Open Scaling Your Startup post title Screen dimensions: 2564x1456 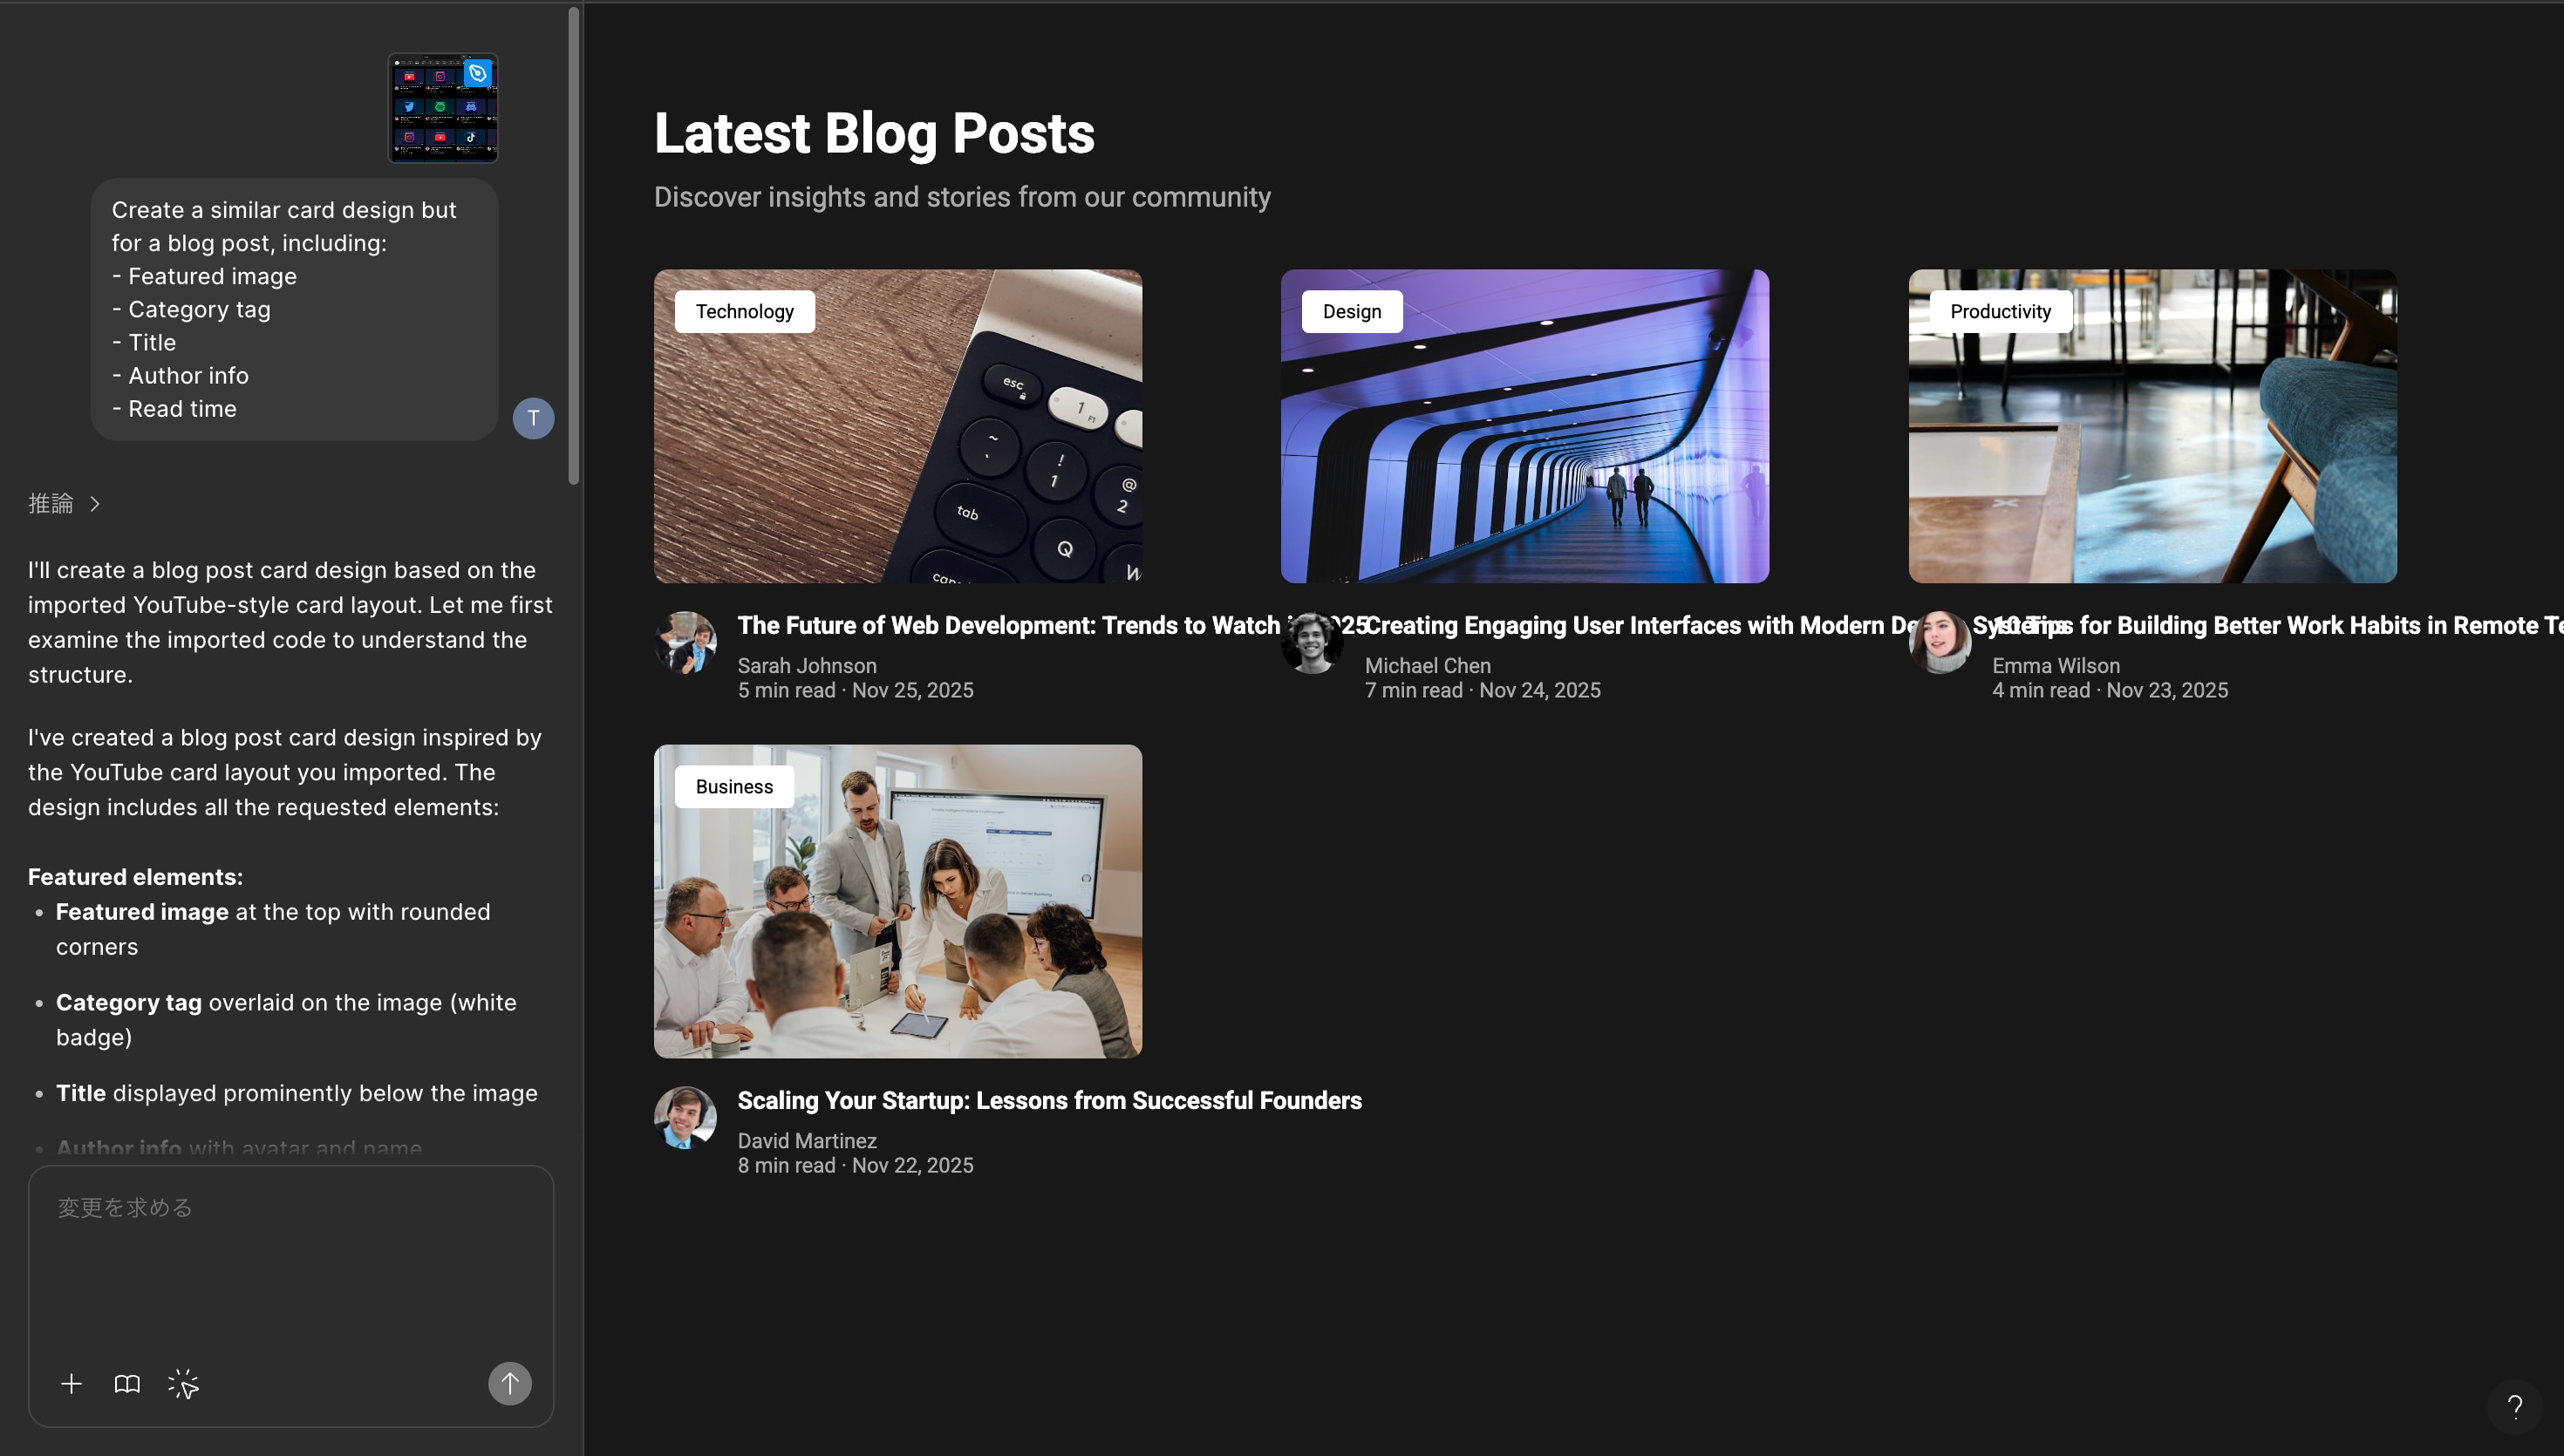pos(1050,1100)
